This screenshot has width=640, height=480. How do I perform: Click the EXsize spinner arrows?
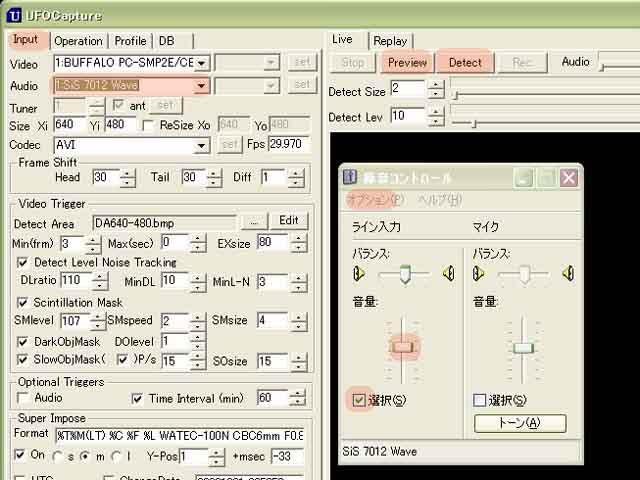[x=299, y=243]
